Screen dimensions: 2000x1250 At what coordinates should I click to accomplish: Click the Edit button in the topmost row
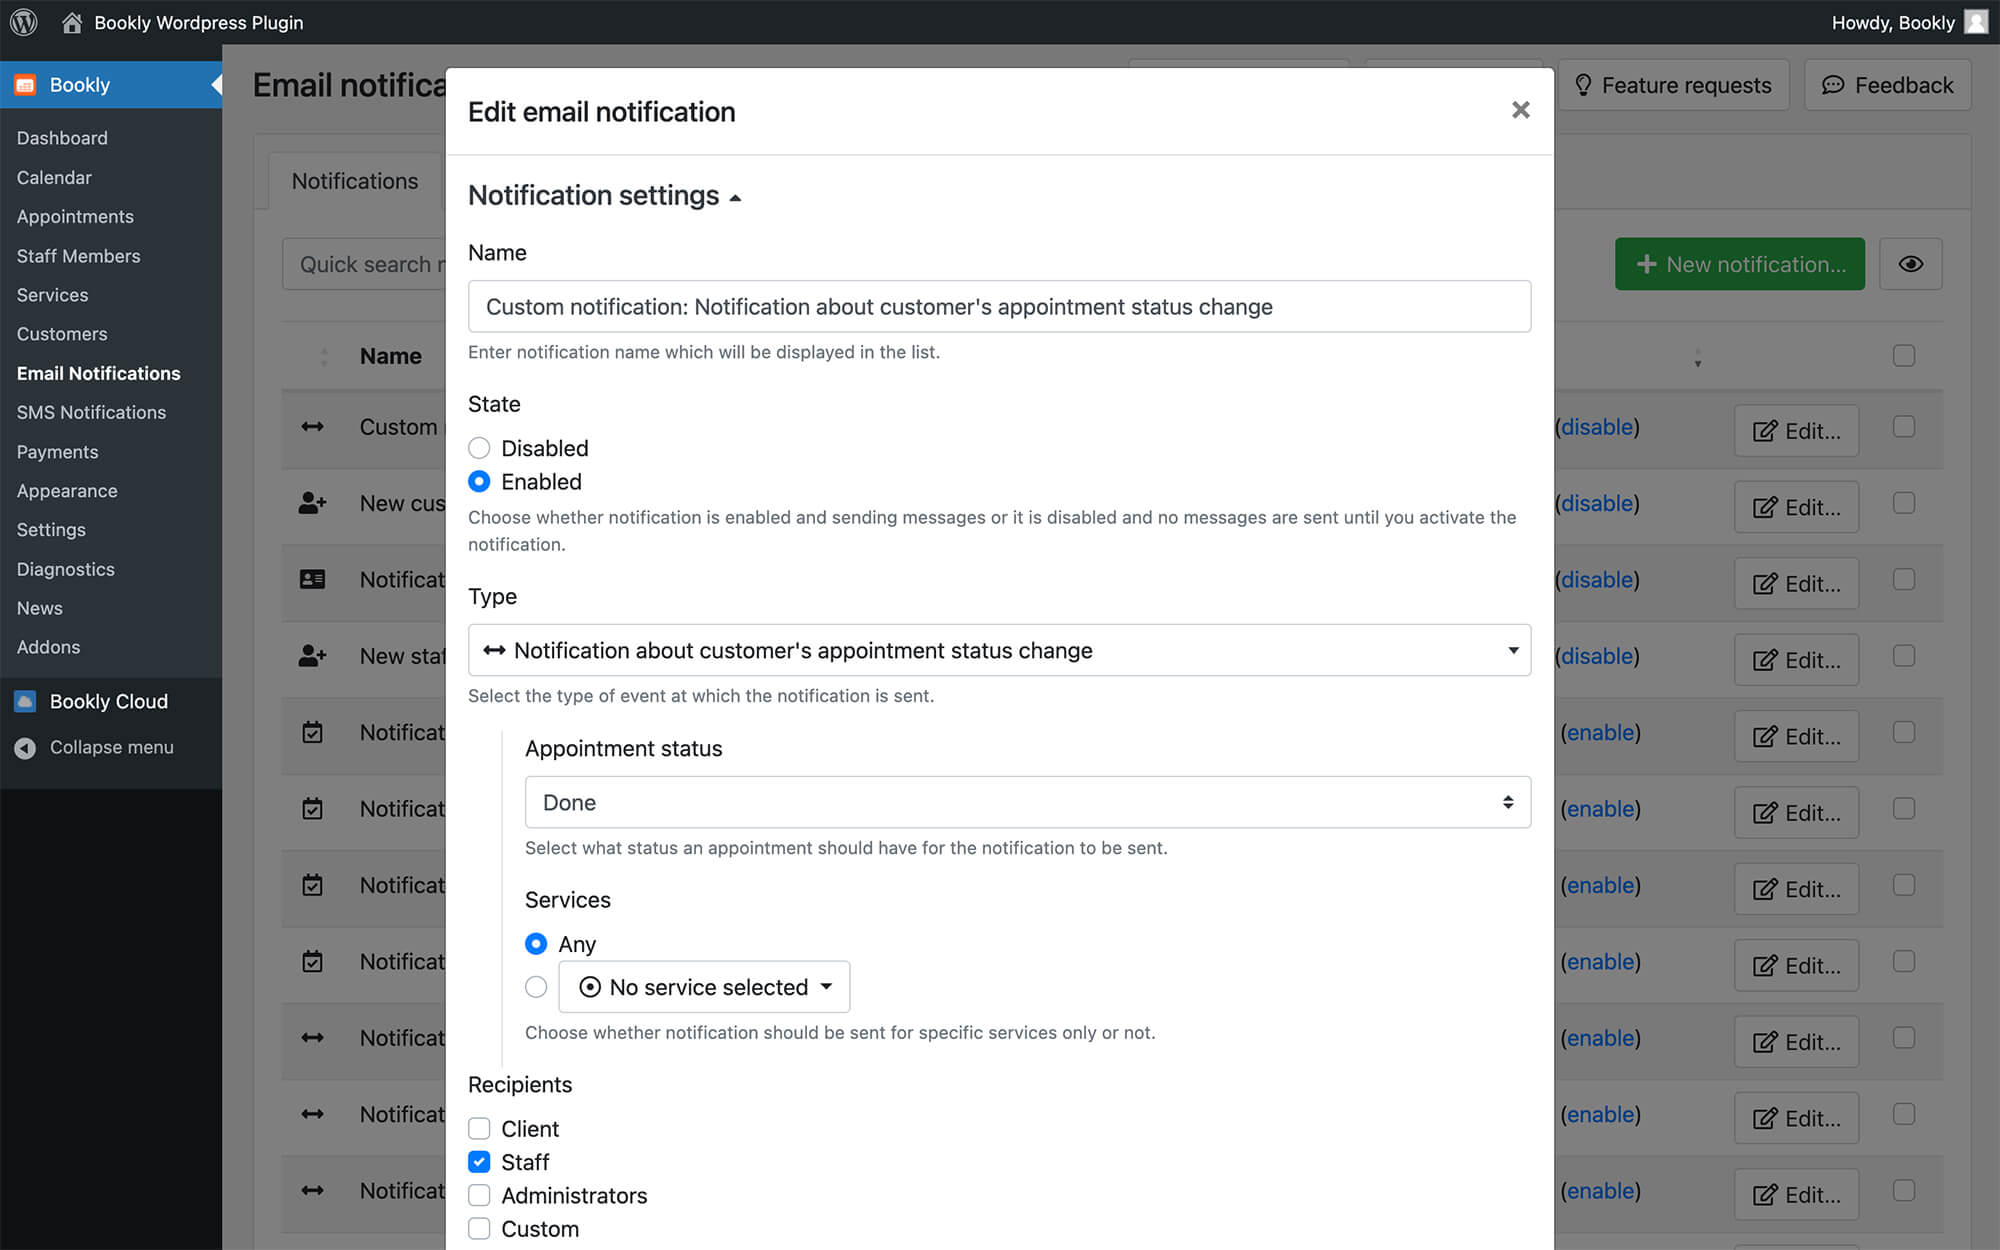click(1796, 431)
